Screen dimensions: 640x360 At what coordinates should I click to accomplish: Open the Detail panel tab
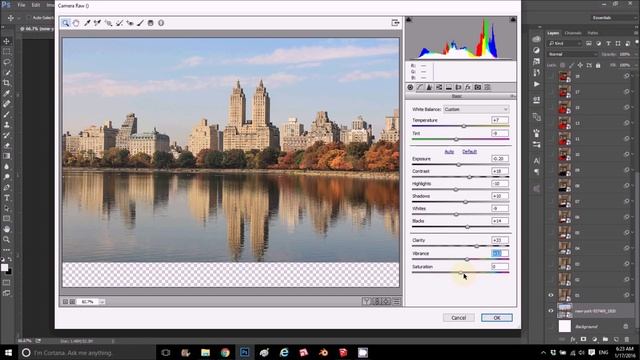(x=429, y=87)
